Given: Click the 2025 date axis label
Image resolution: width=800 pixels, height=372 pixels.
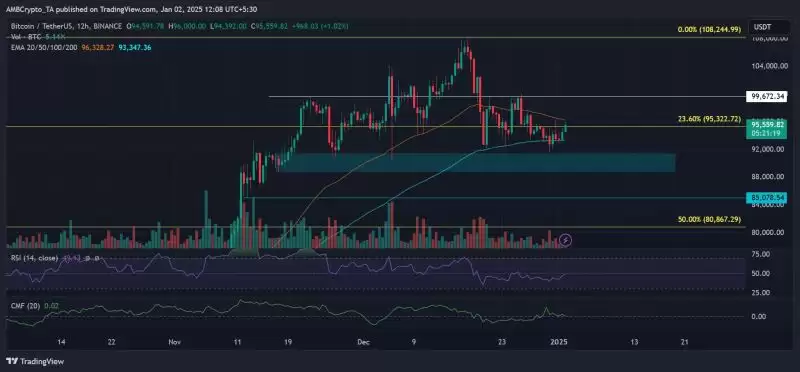Looking at the screenshot, I should tap(560, 342).
